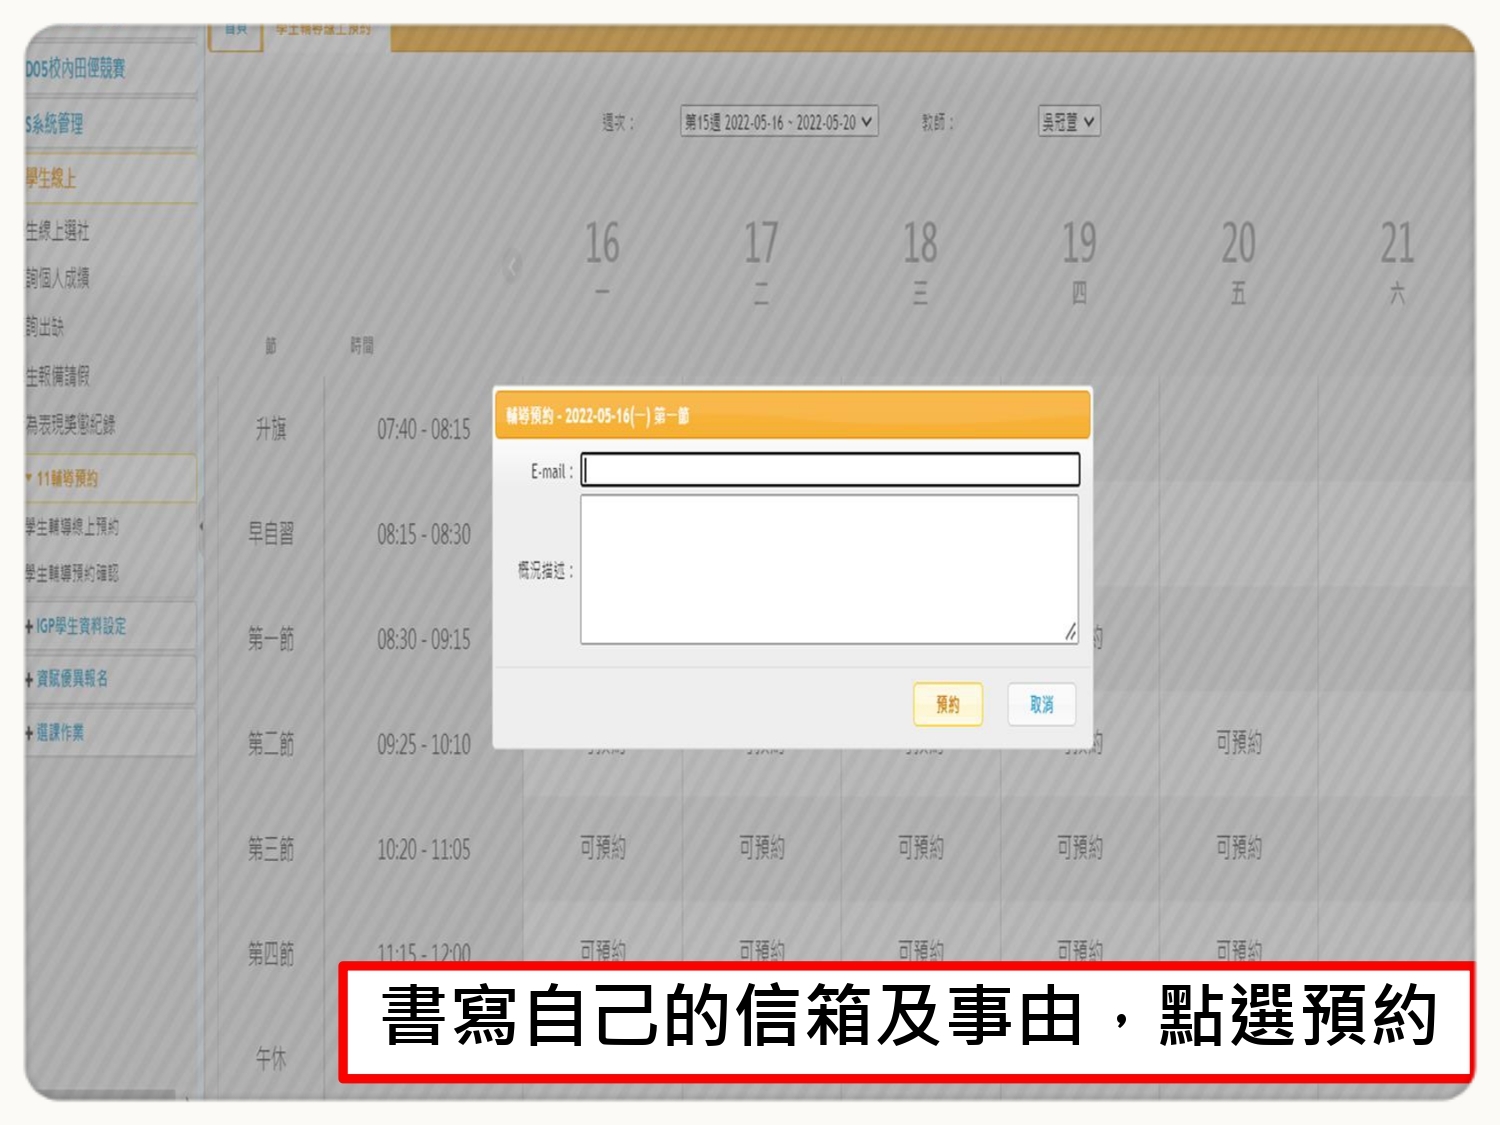Open the 教師 teacher dropdown
Screen dimensions: 1500x1125
pos(1068,122)
